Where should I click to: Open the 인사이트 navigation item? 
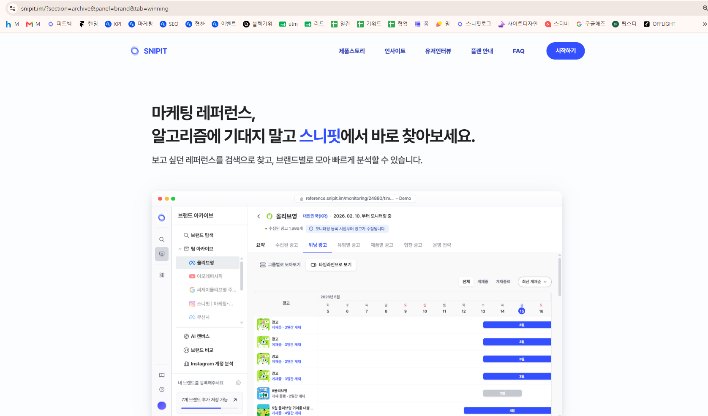coord(394,51)
